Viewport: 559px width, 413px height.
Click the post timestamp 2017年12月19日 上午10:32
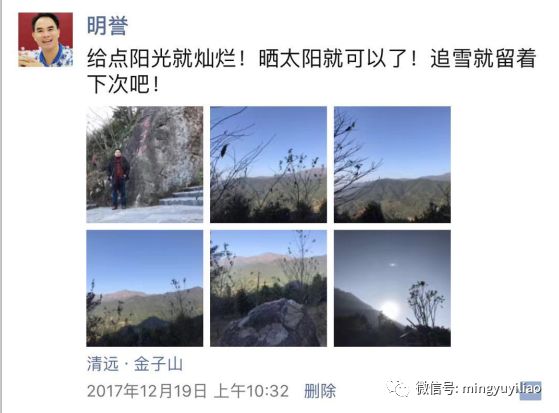click(x=188, y=391)
